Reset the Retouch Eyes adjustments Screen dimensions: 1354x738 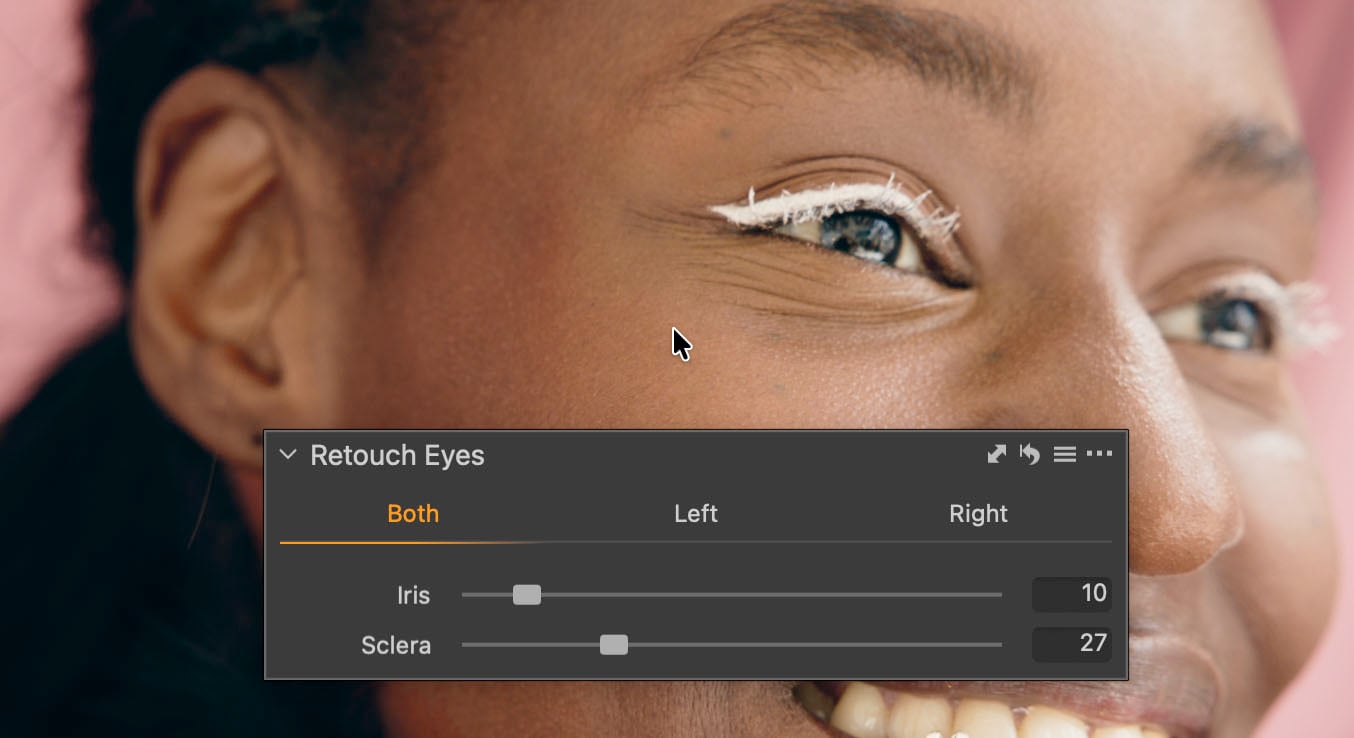pos(1029,455)
